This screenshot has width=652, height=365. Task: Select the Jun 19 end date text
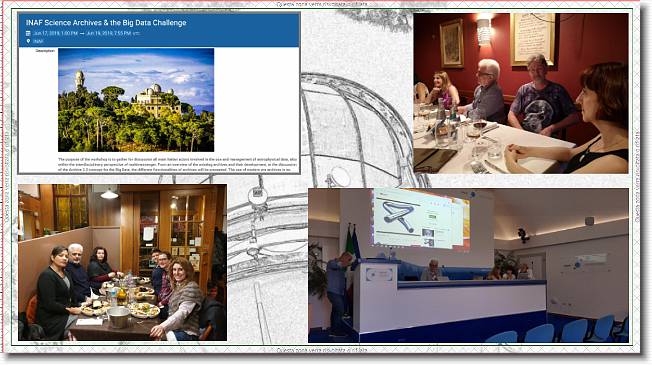click(109, 33)
